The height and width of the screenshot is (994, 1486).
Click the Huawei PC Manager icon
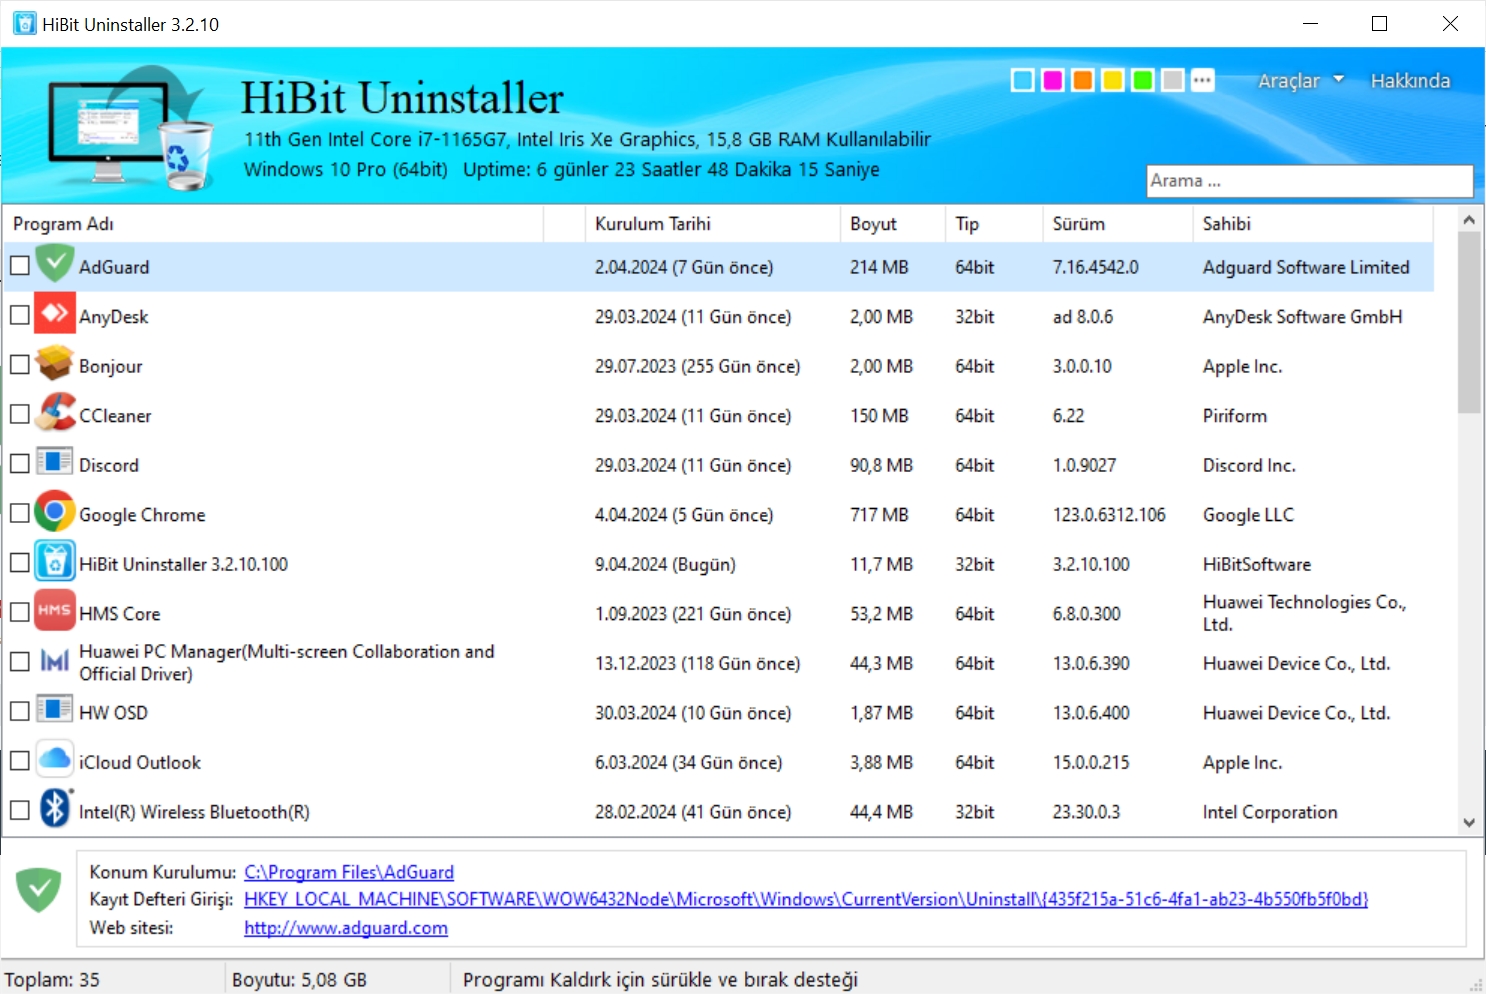pos(55,662)
